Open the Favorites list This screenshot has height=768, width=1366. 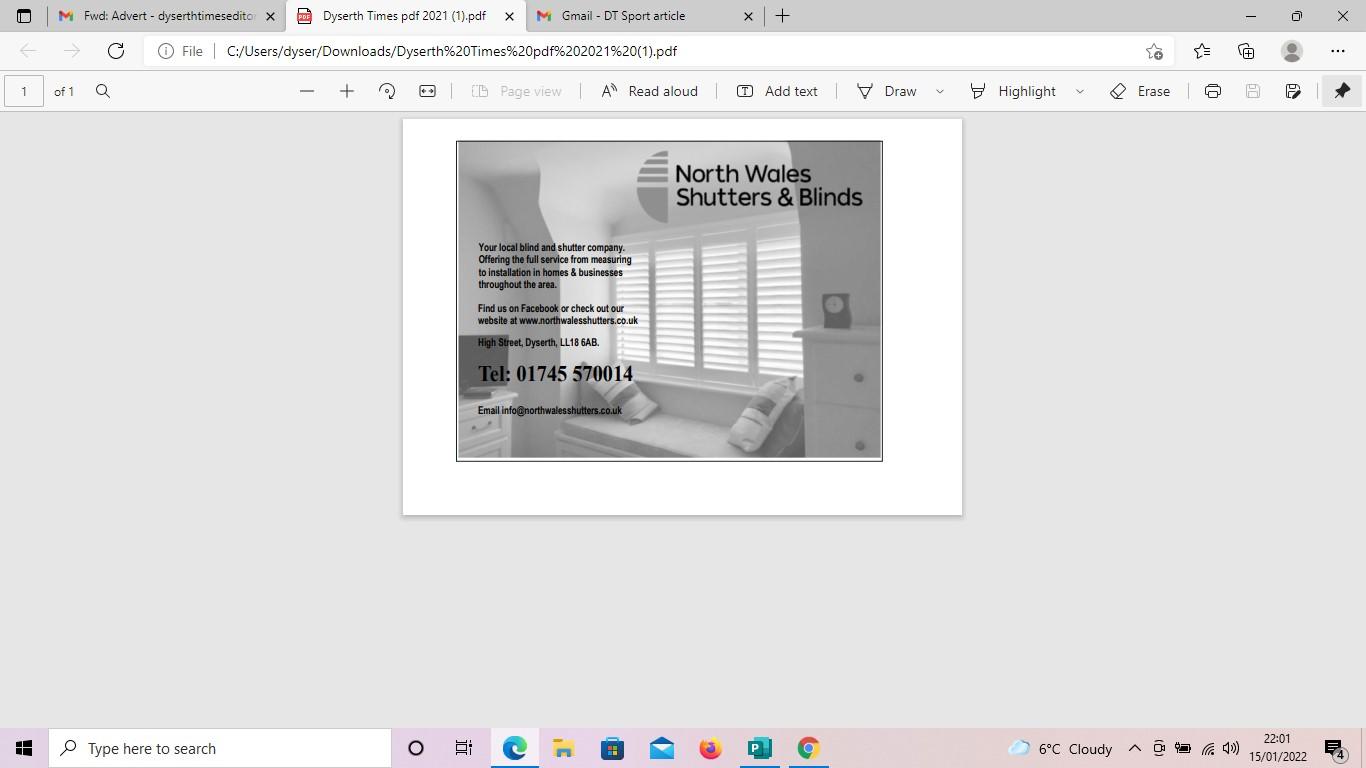pyautogui.click(x=1202, y=51)
